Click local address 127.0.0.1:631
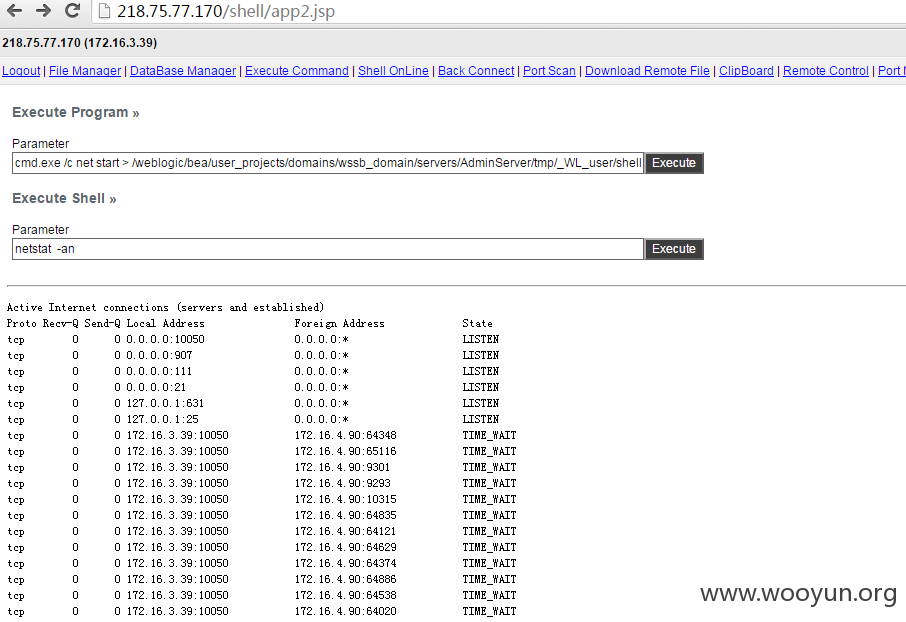906x622 pixels. tap(165, 403)
